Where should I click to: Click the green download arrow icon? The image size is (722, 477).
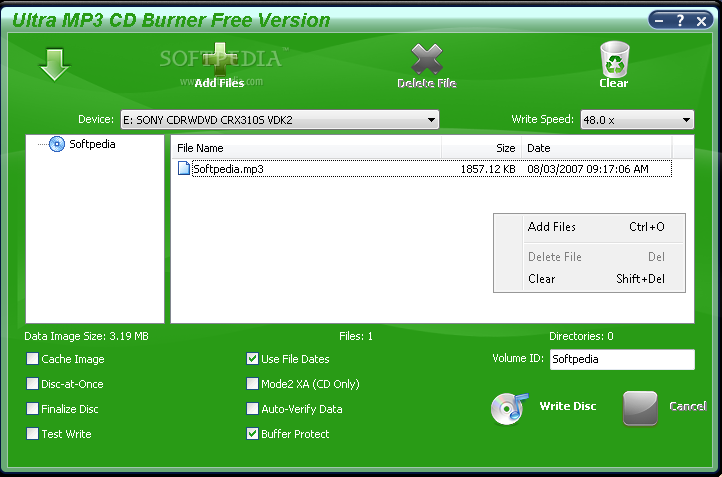[54, 64]
